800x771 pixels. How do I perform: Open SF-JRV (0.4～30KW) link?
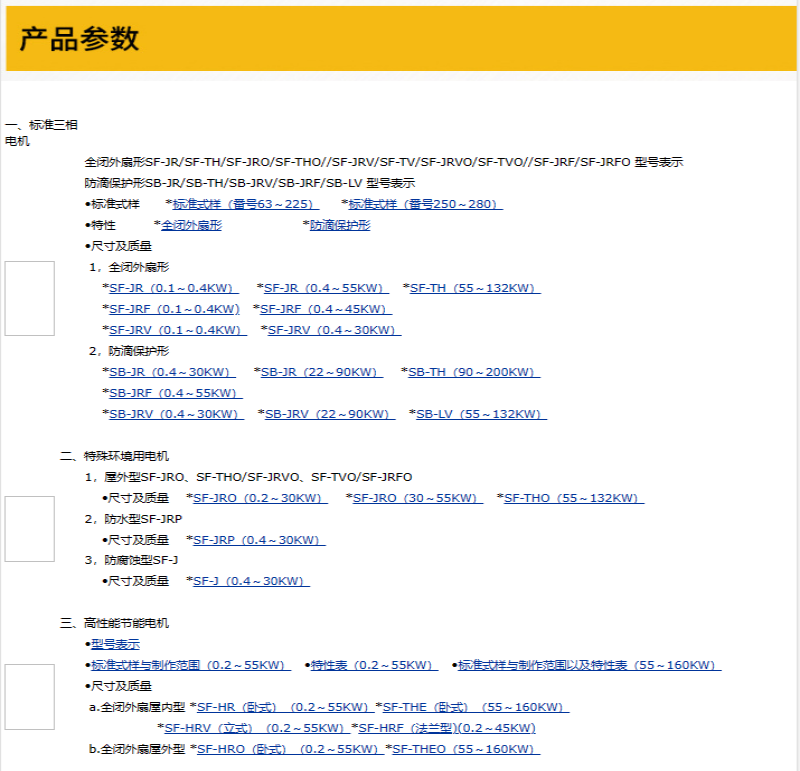click(333, 330)
